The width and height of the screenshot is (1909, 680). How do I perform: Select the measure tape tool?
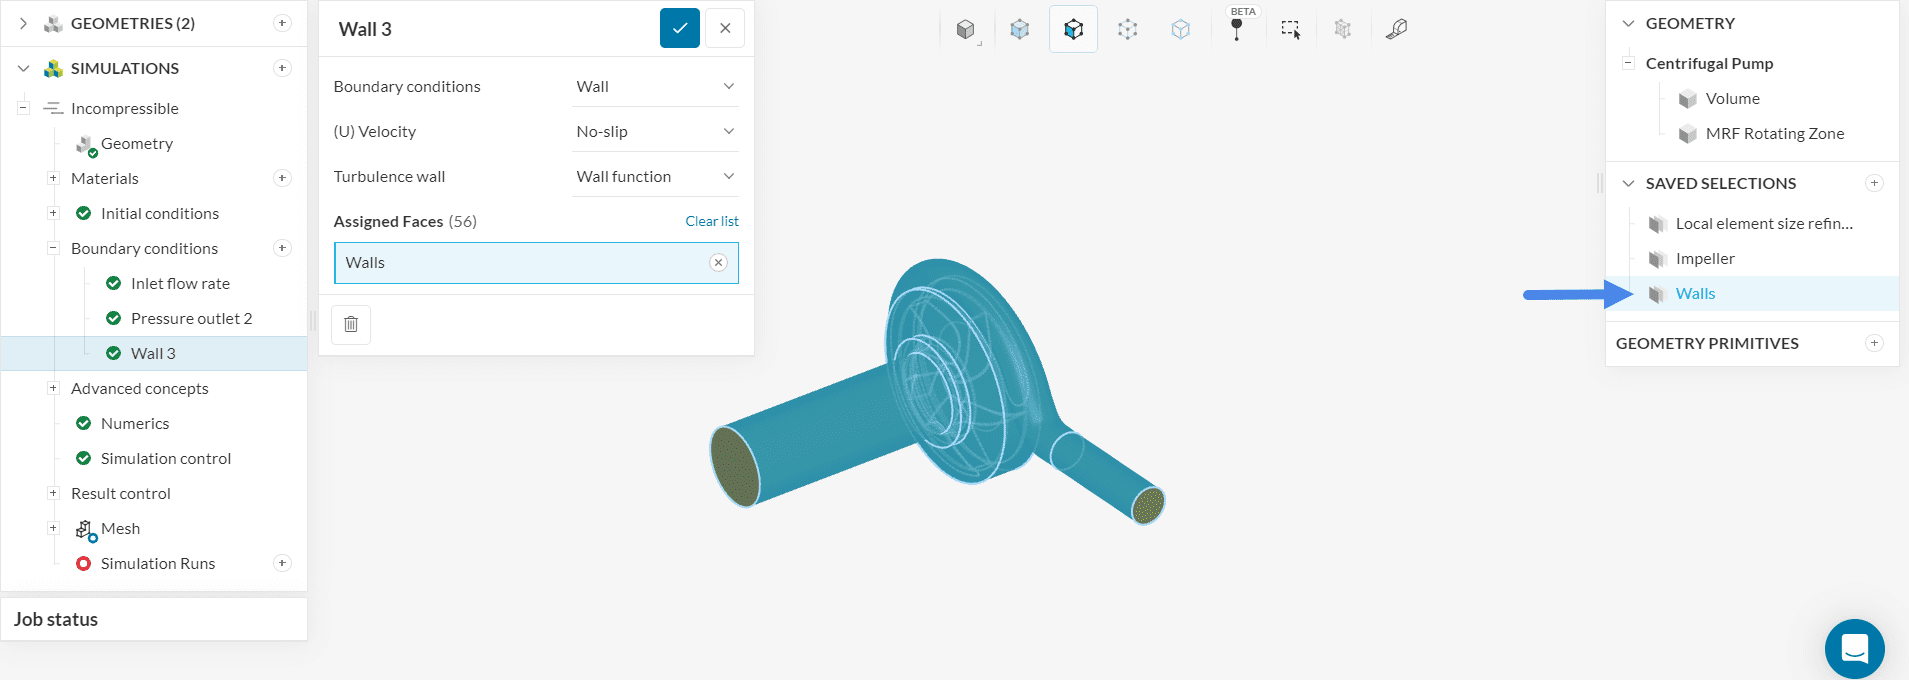click(x=1396, y=30)
